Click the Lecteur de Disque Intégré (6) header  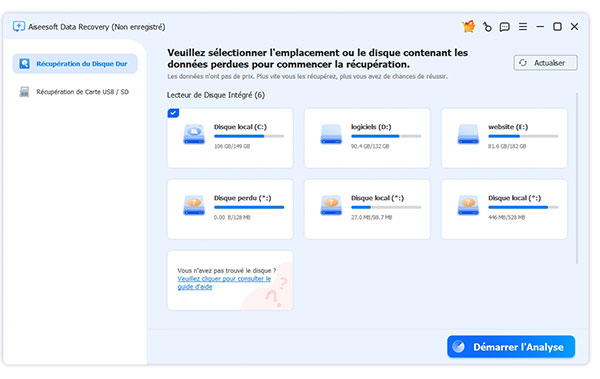pos(216,95)
